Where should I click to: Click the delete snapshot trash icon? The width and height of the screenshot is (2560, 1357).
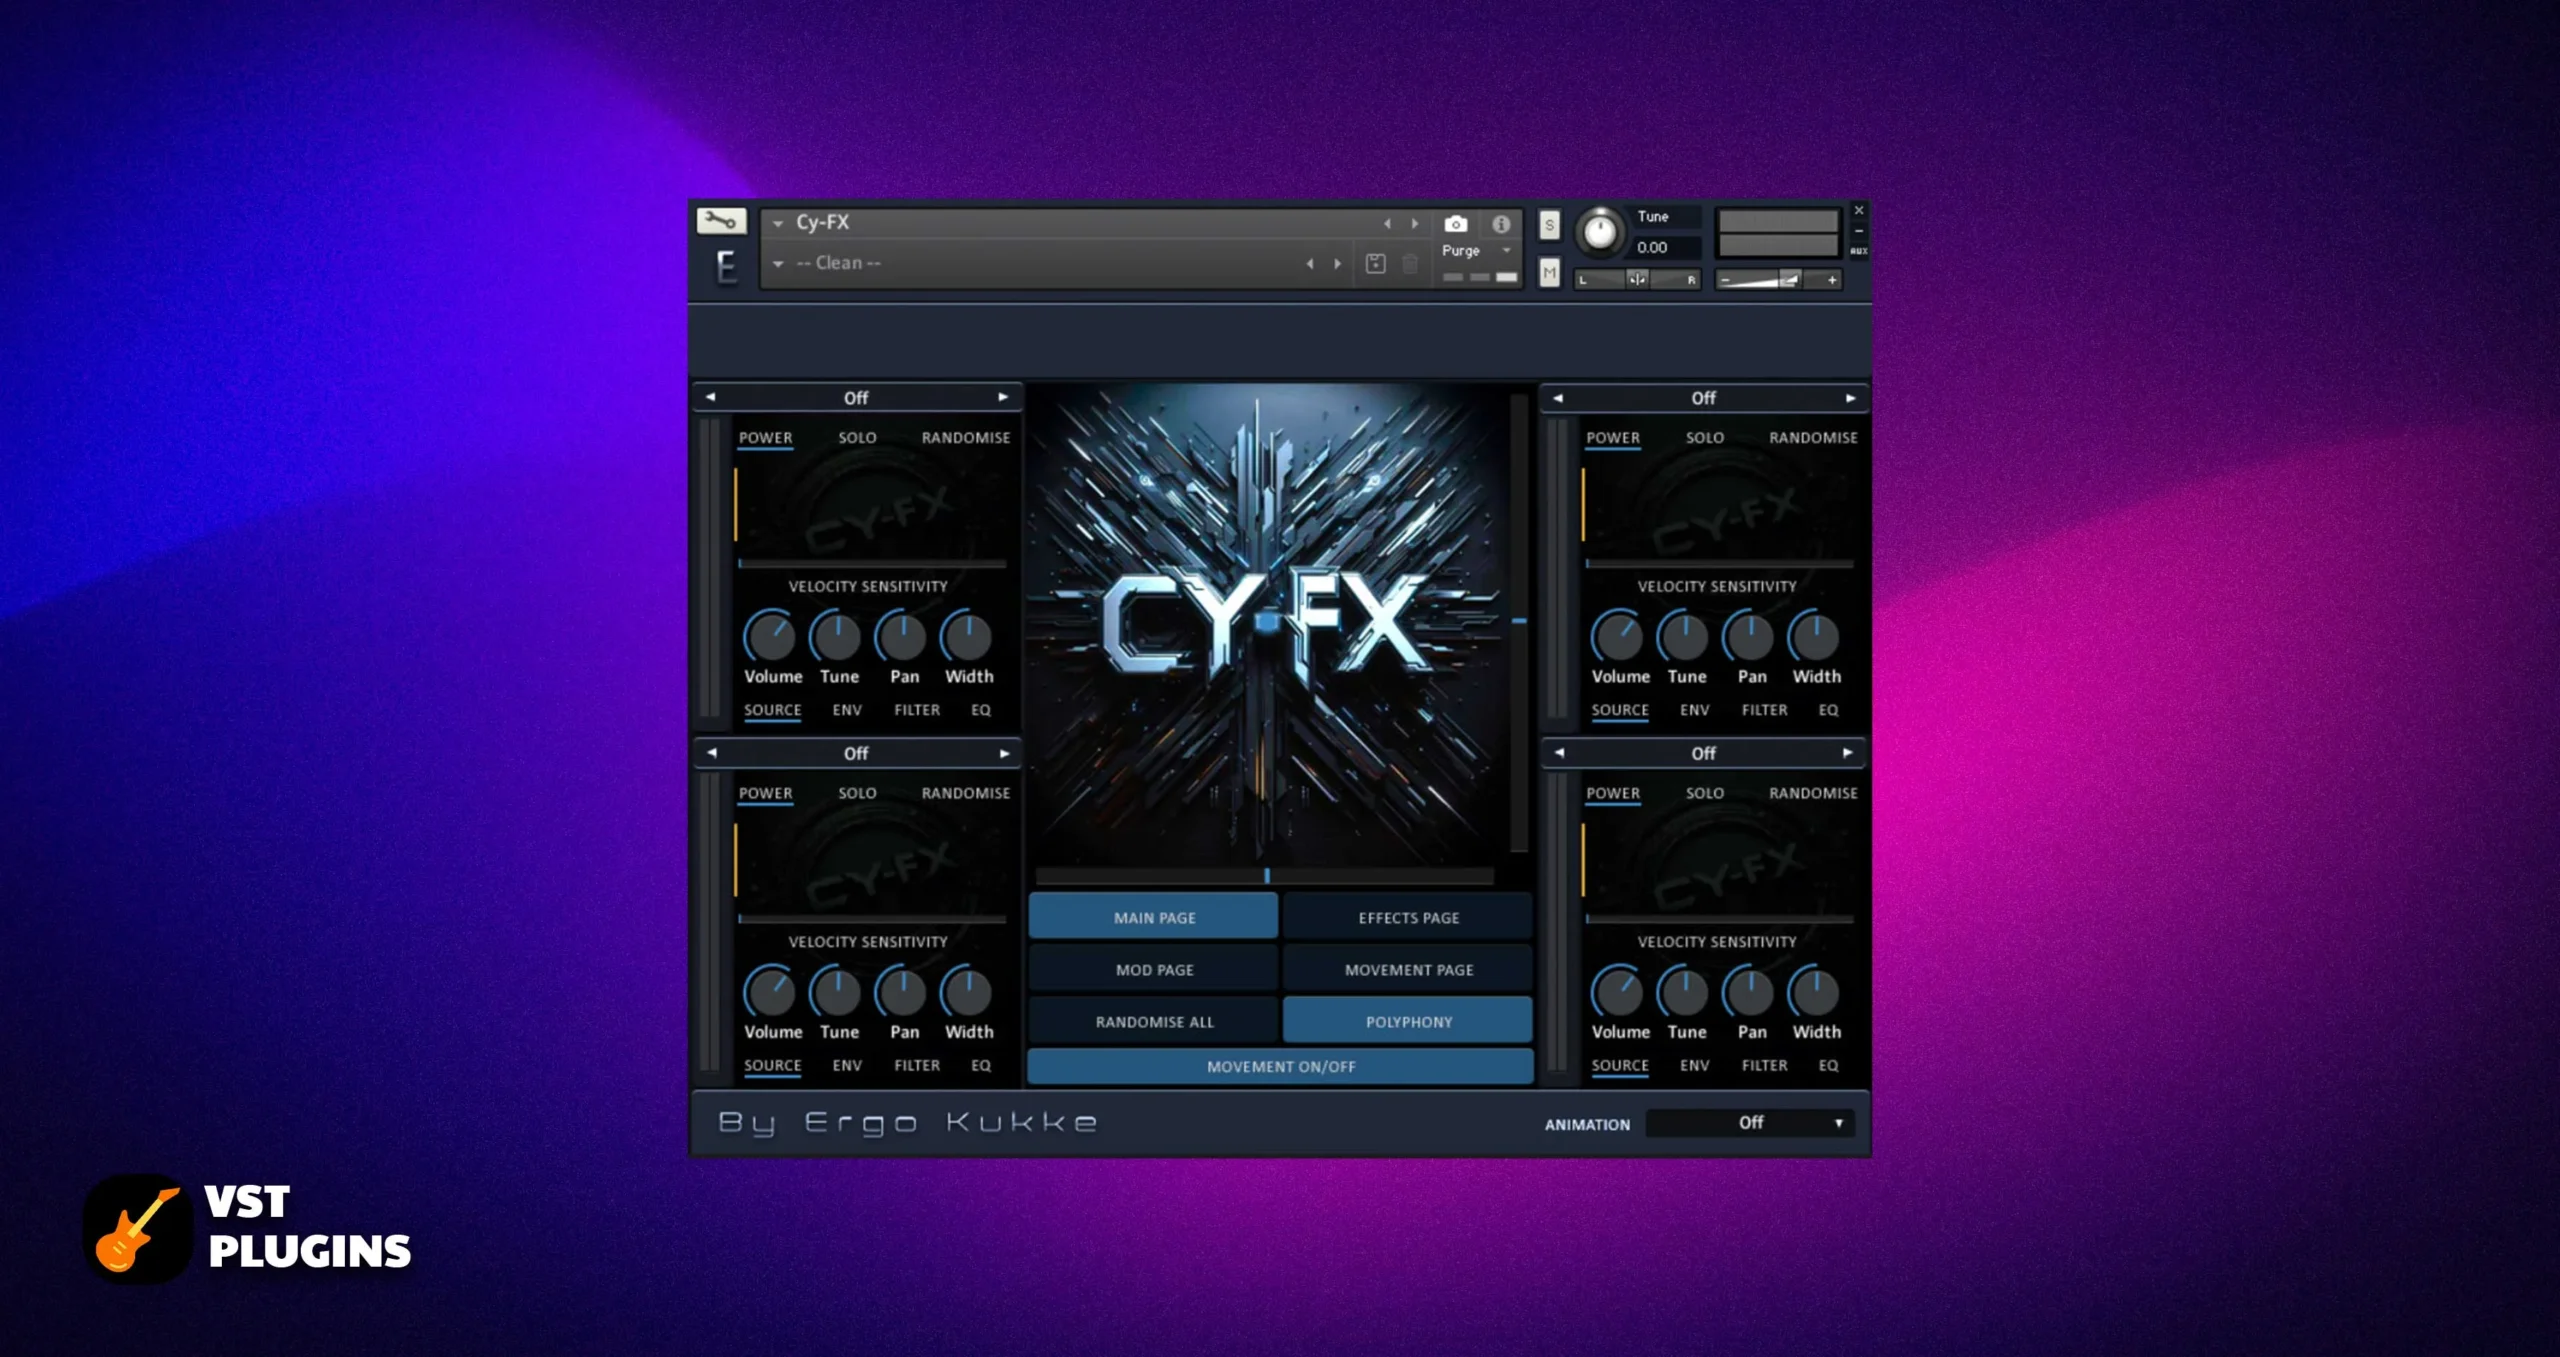click(1410, 264)
